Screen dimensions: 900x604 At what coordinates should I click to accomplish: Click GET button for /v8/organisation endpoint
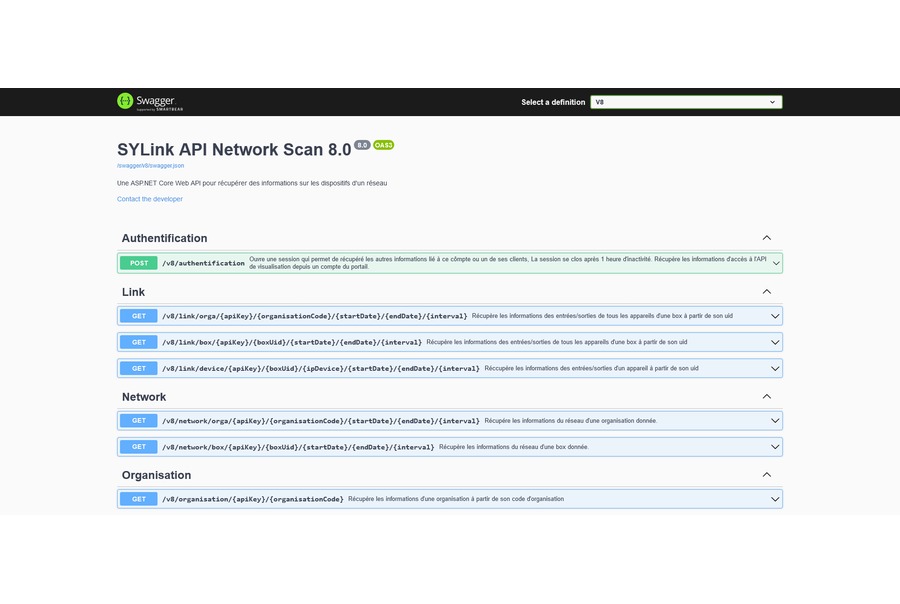[139, 499]
